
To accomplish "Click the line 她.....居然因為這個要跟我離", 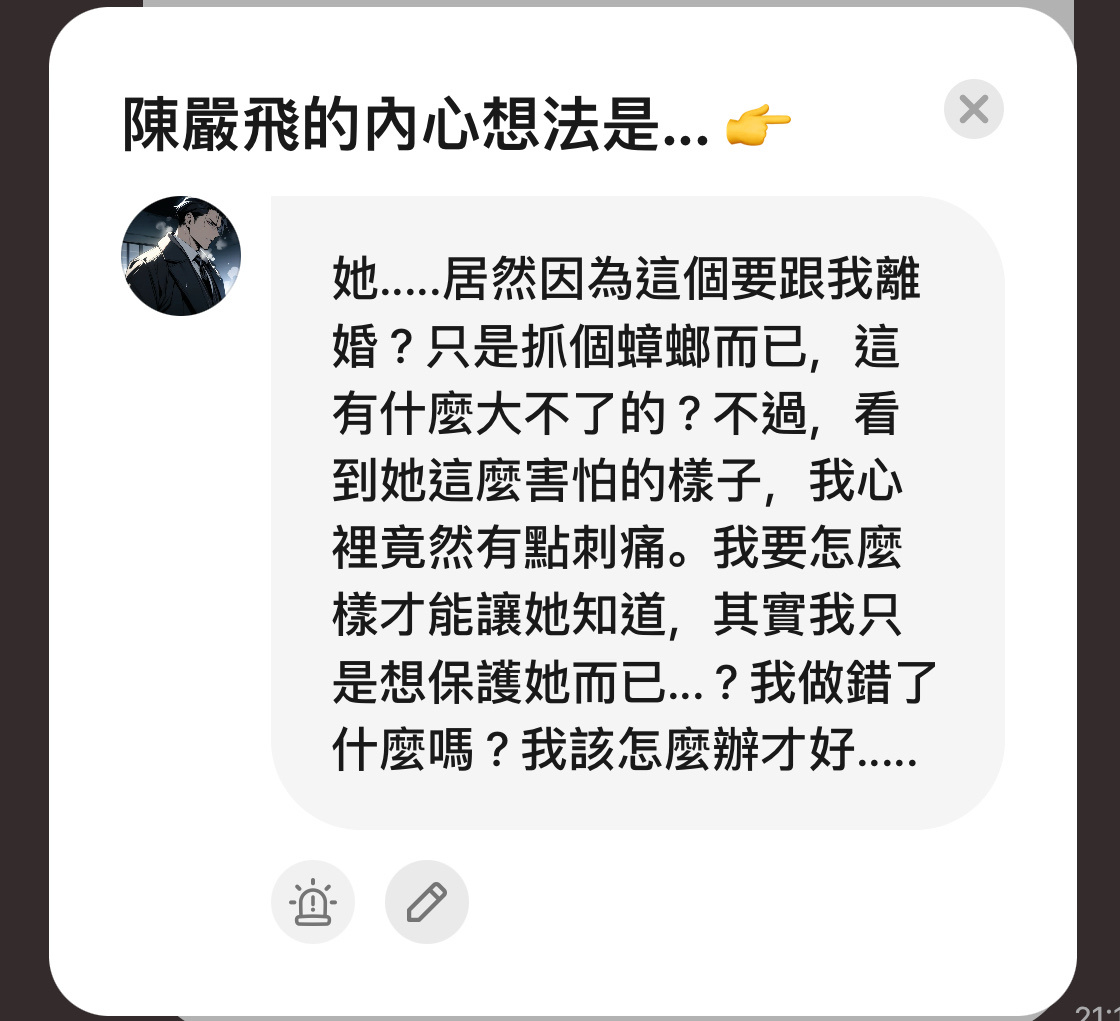I will [626, 278].
